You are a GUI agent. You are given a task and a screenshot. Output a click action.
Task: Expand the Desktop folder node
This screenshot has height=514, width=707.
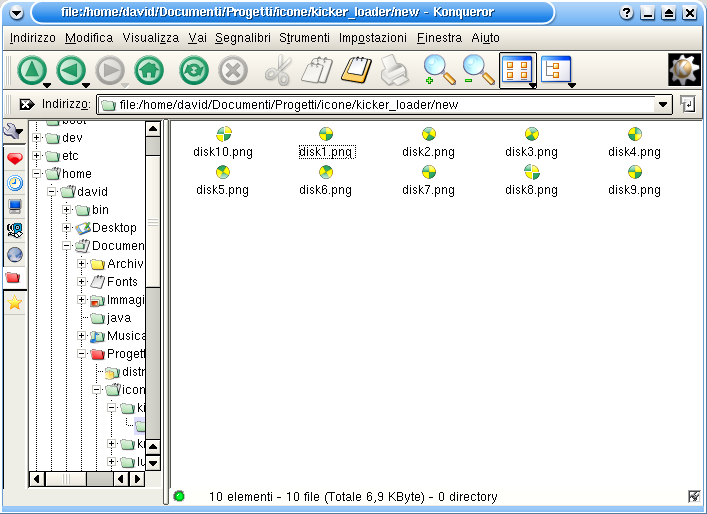point(66,228)
